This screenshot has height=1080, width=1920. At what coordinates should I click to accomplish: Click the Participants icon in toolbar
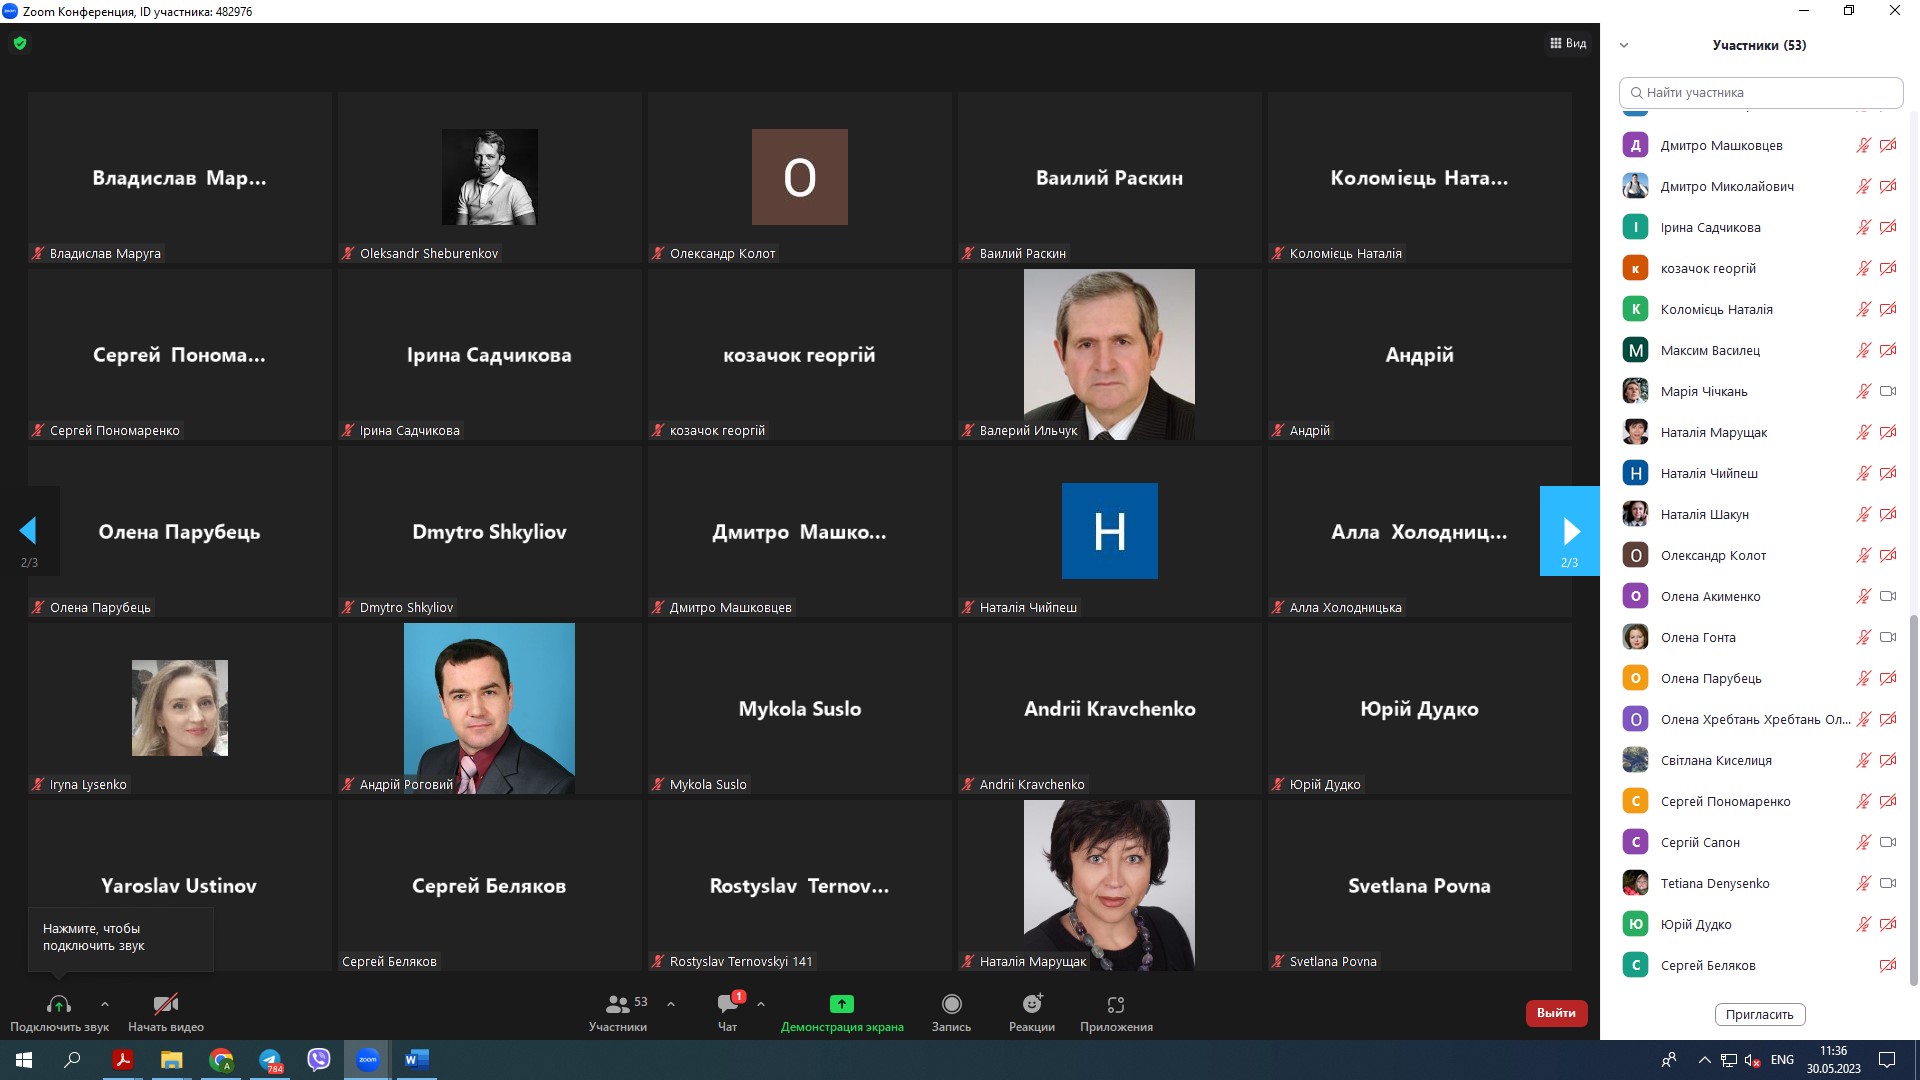pyautogui.click(x=618, y=1004)
